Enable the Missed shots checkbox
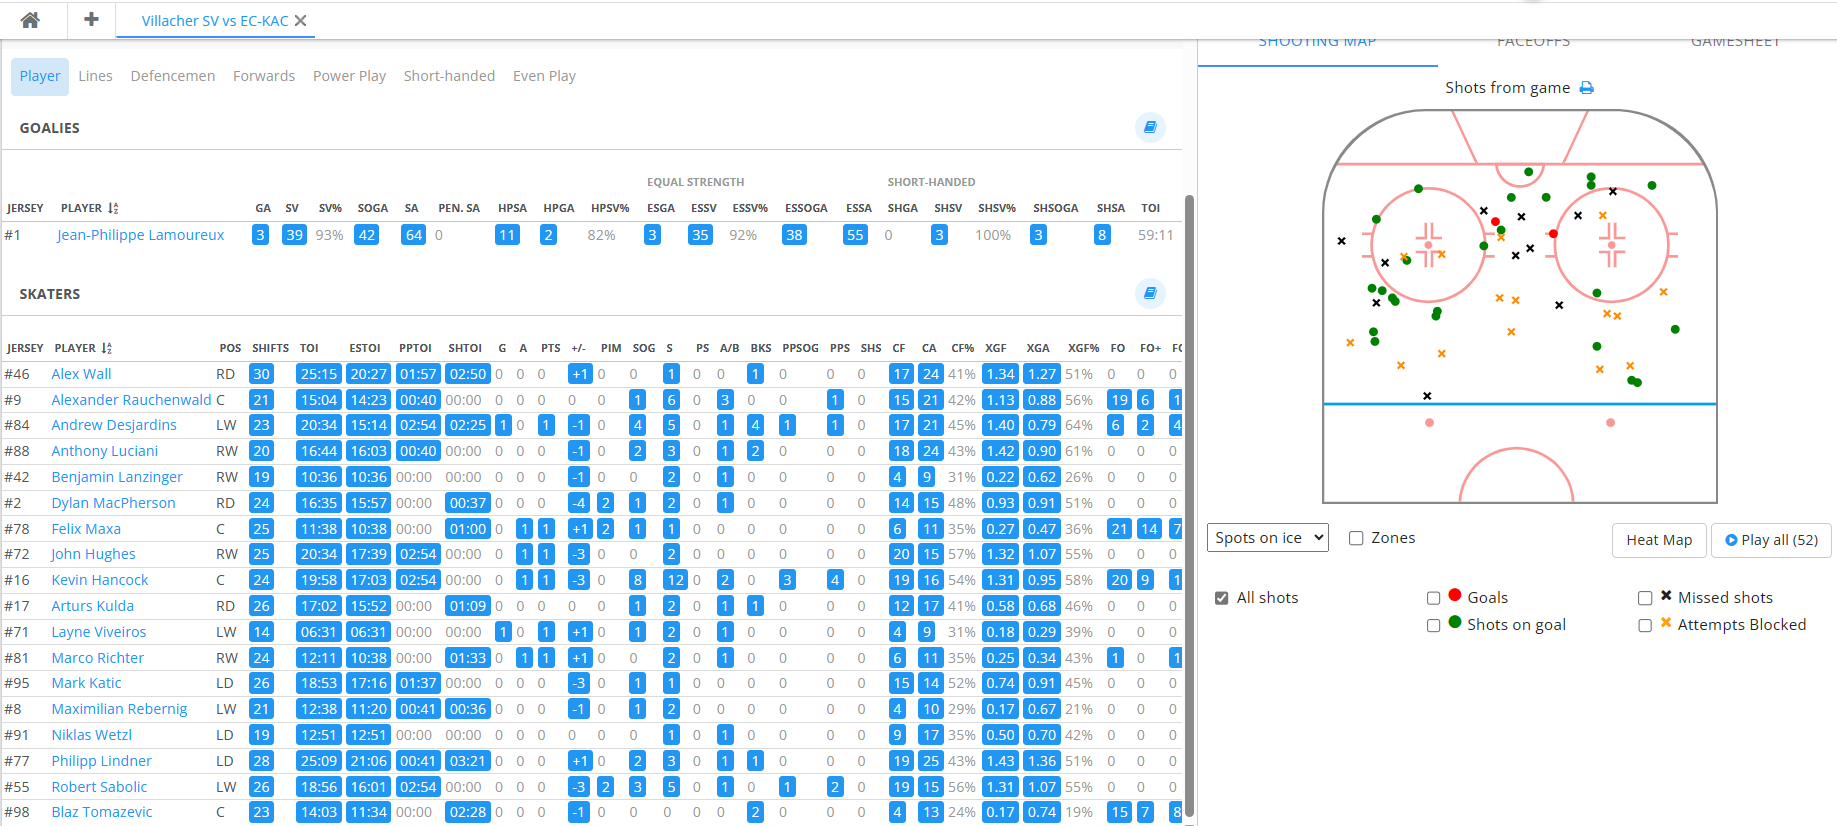This screenshot has width=1837, height=826. [1644, 598]
